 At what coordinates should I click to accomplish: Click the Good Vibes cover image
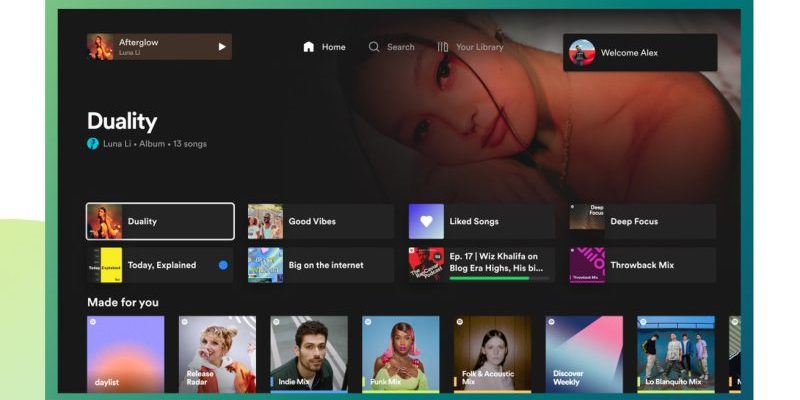tap(265, 221)
